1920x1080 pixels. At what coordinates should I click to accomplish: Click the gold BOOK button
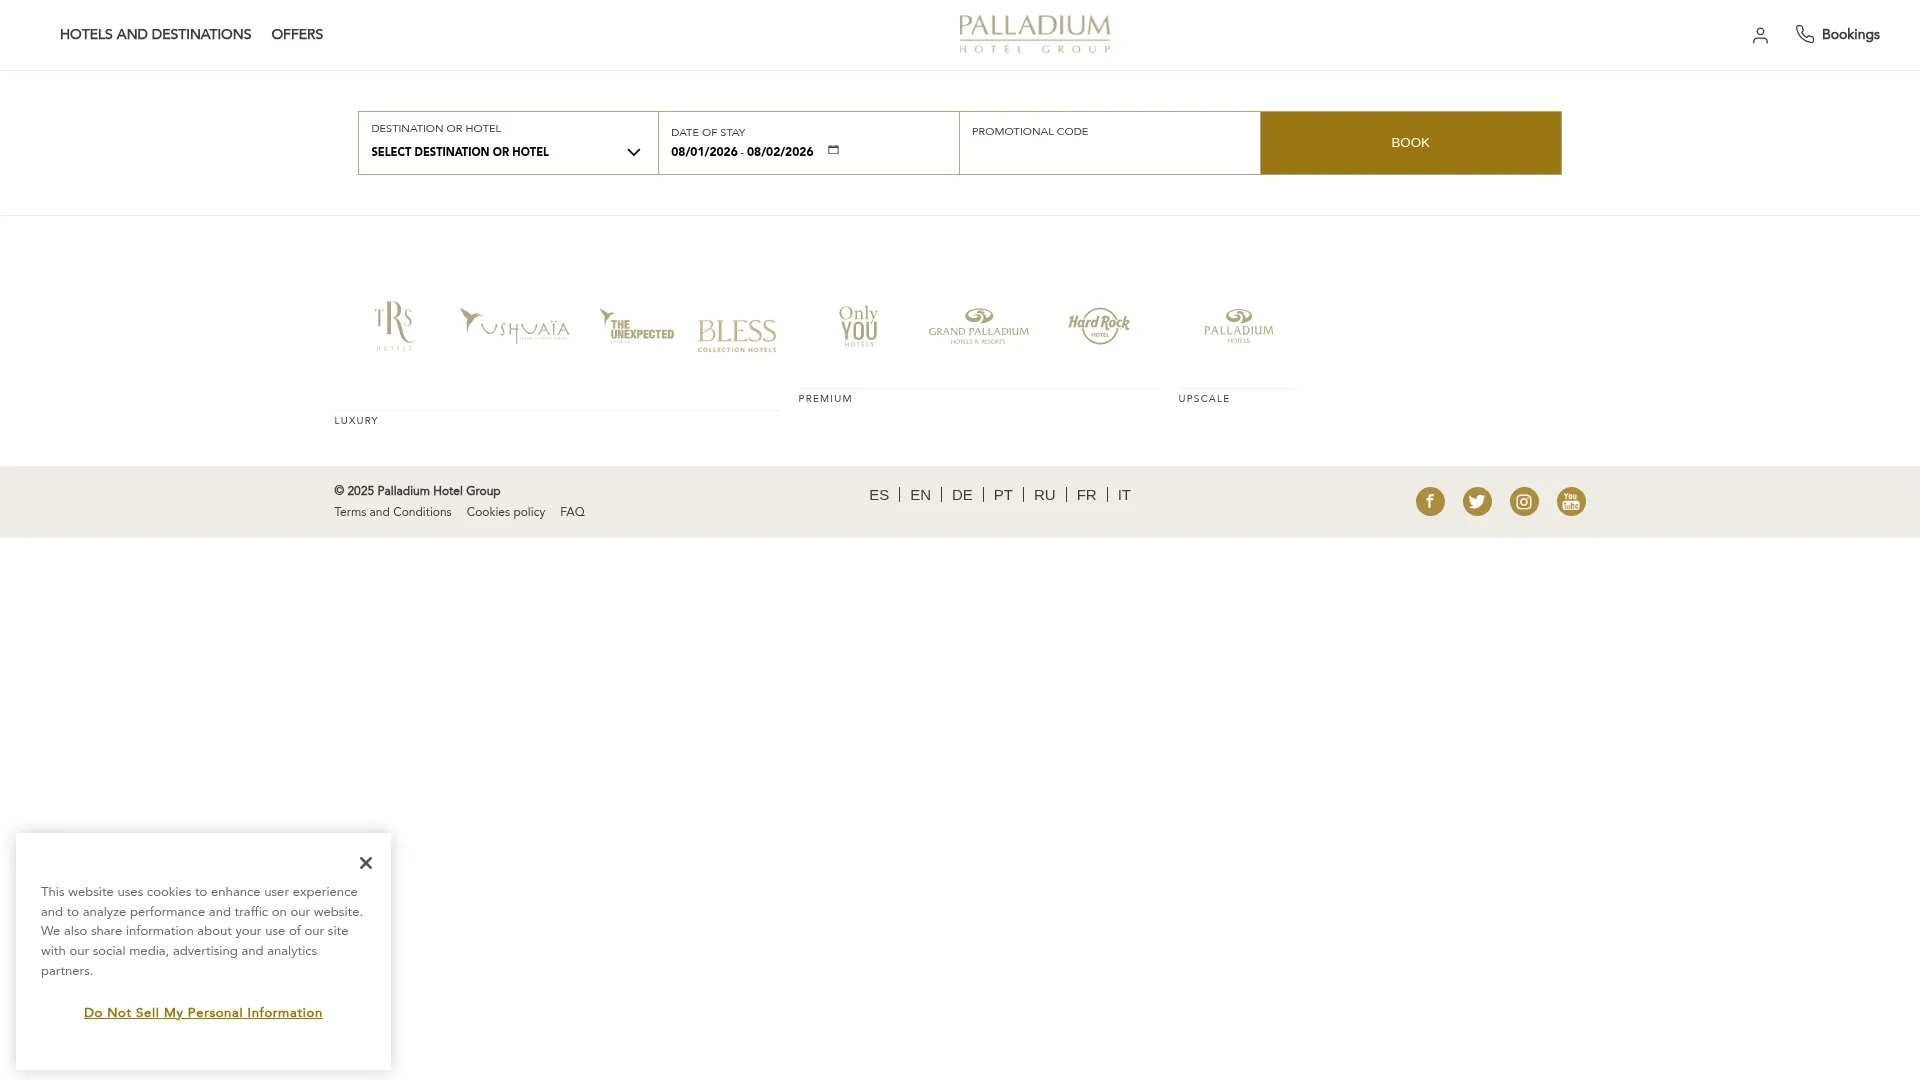click(1410, 143)
